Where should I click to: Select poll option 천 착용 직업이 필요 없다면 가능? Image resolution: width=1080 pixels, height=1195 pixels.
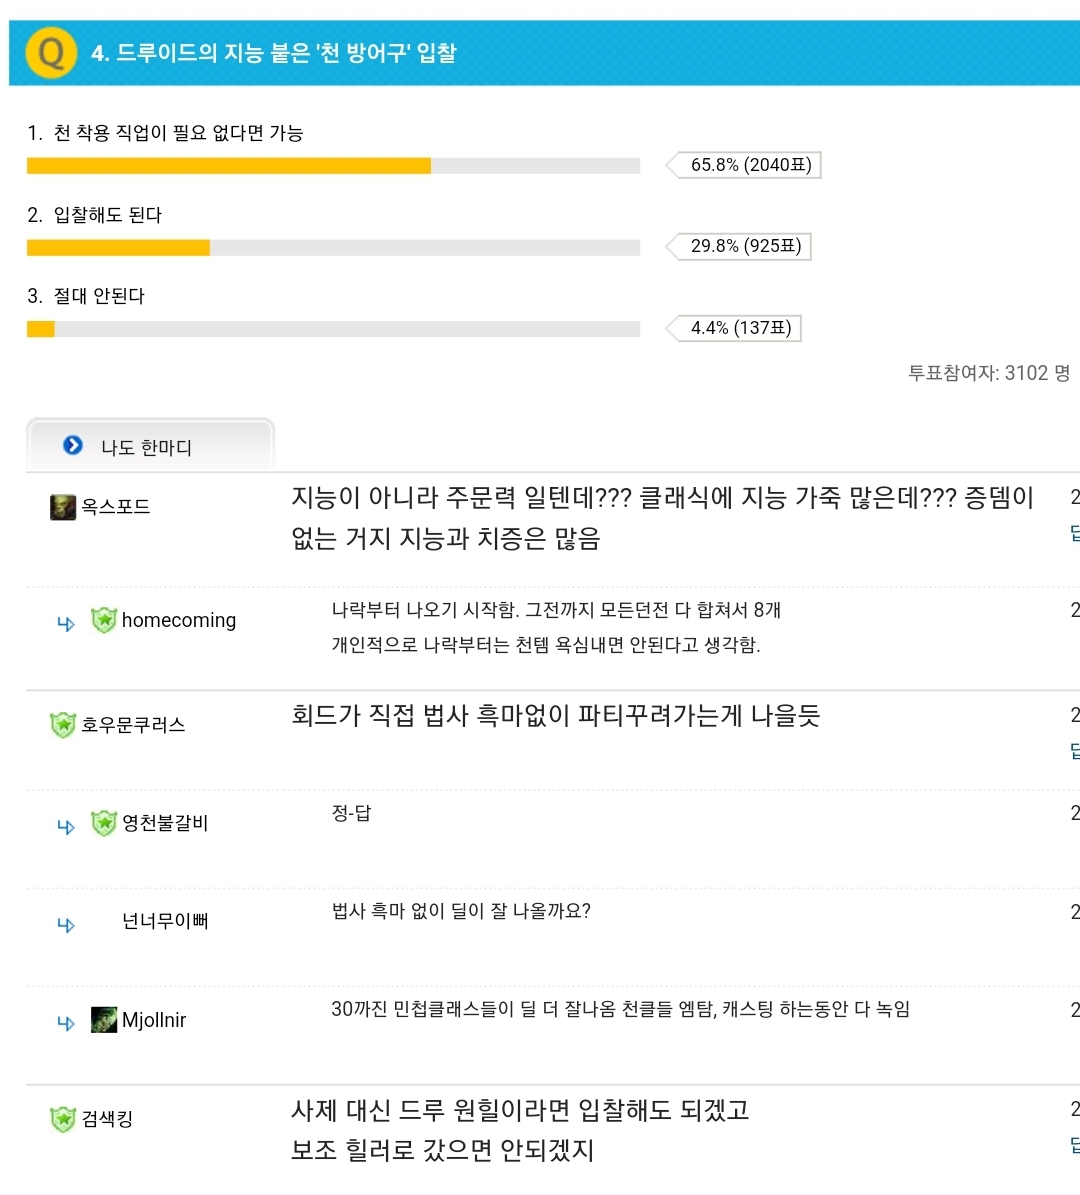[178, 133]
